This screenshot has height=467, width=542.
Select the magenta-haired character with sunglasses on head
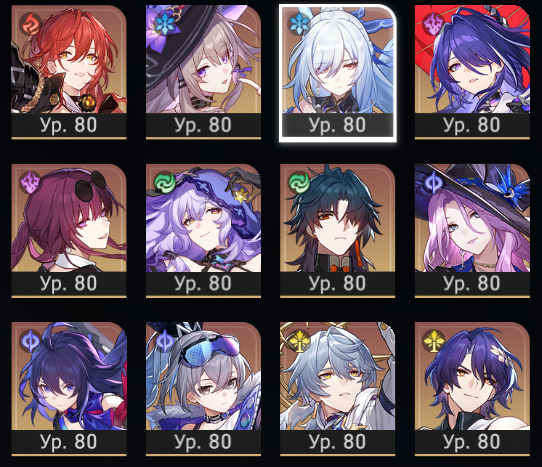click(x=69, y=231)
